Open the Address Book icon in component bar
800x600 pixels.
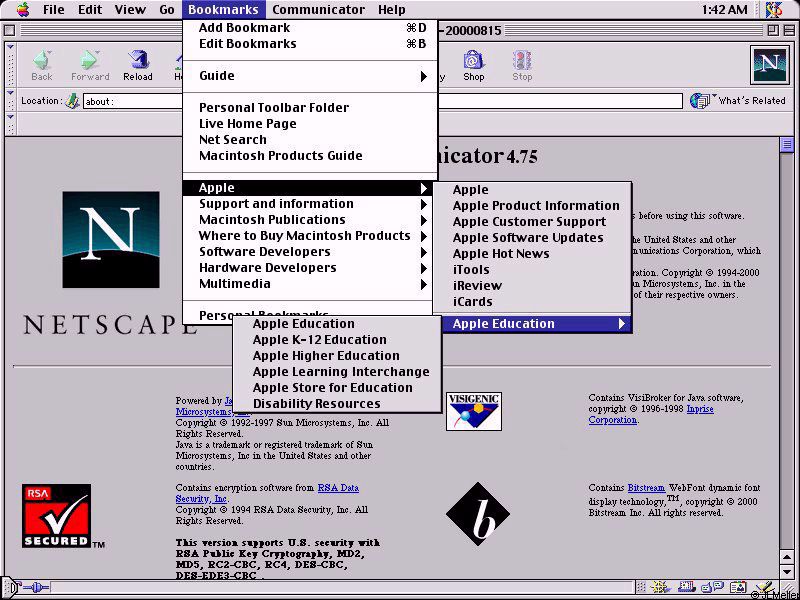click(x=738, y=588)
